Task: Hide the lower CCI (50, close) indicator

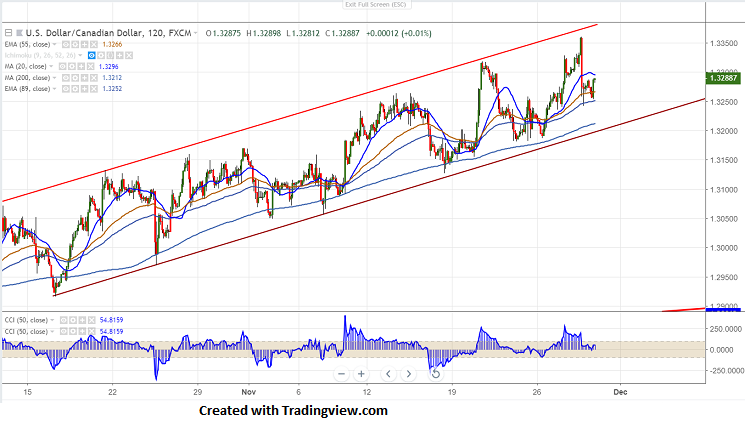Action: [x=64, y=331]
